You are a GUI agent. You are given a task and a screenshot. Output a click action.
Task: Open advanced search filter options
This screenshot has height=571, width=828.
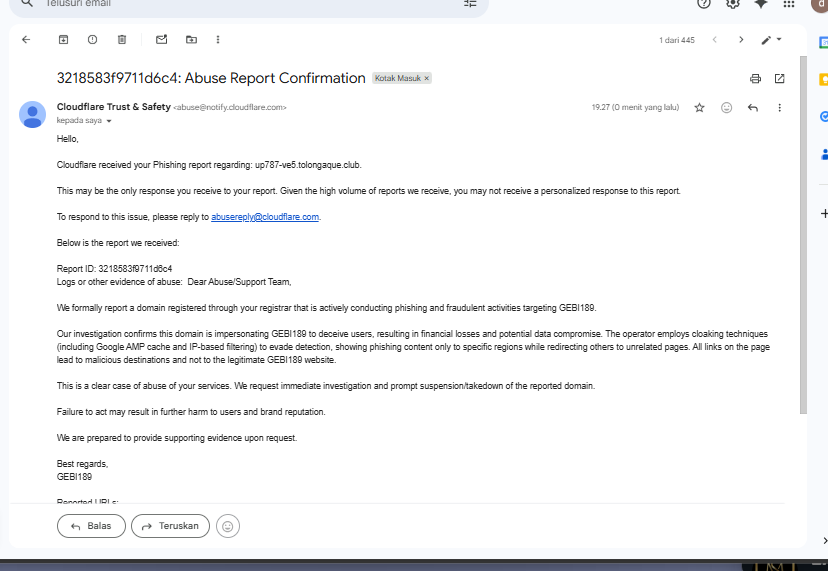tap(470, 3)
